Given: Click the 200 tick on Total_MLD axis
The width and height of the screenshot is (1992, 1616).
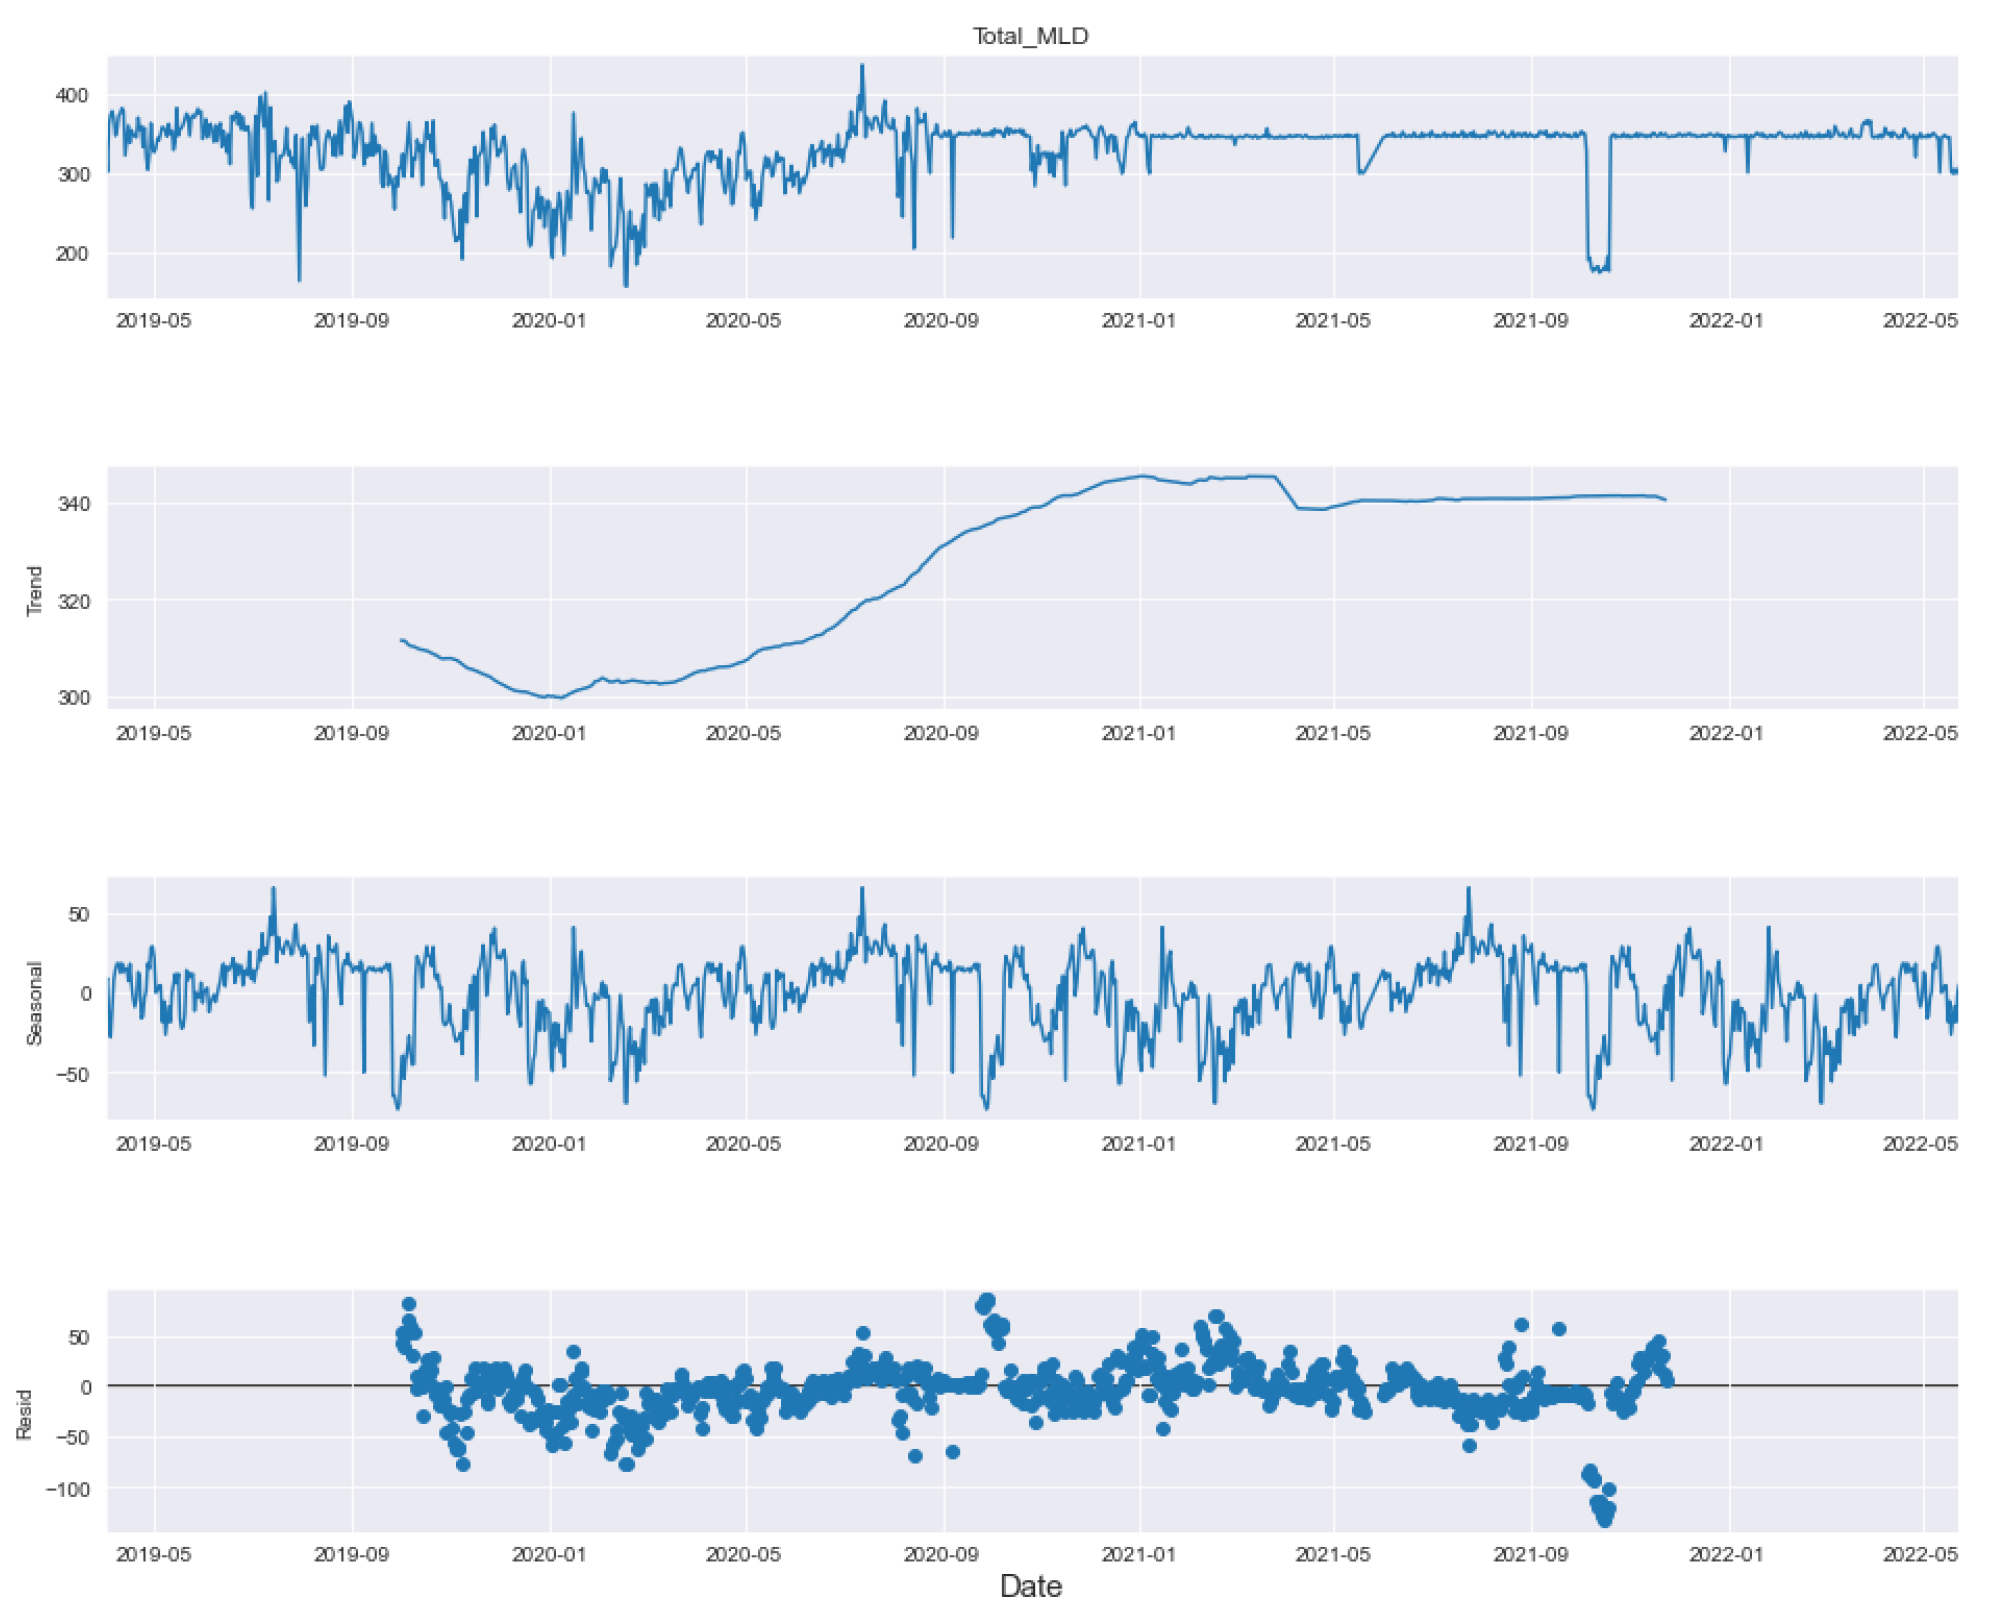Looking at the screenshot, I should click(72, 253).
